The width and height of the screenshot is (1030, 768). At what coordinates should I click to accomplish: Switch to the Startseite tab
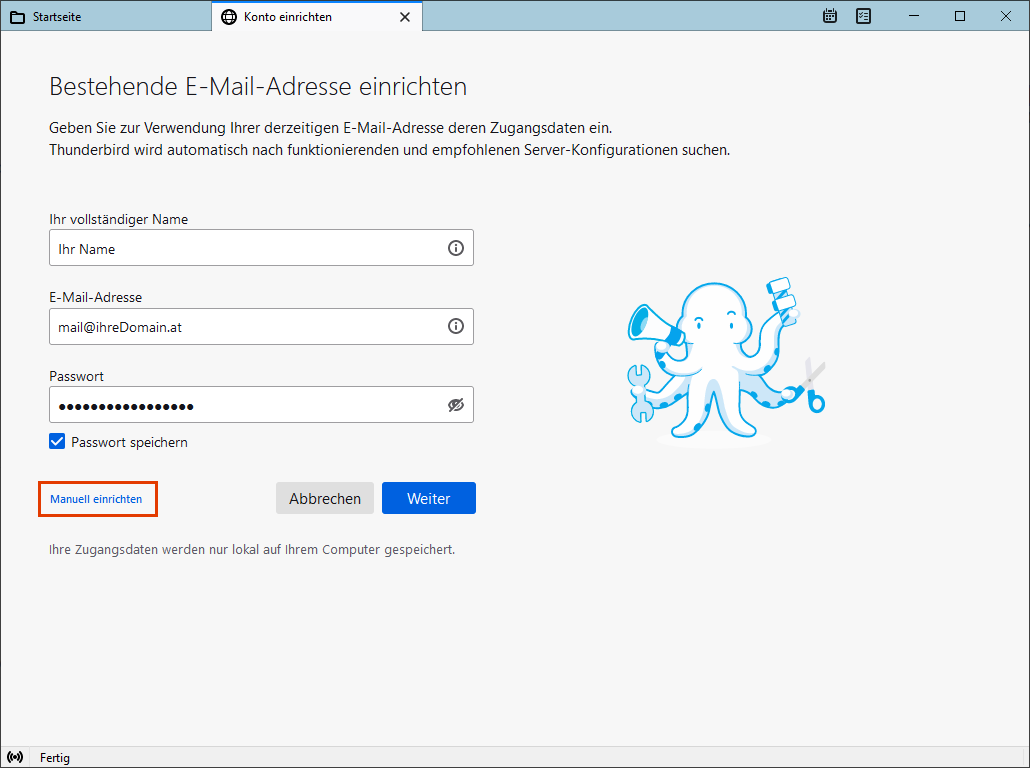[105, 17]
